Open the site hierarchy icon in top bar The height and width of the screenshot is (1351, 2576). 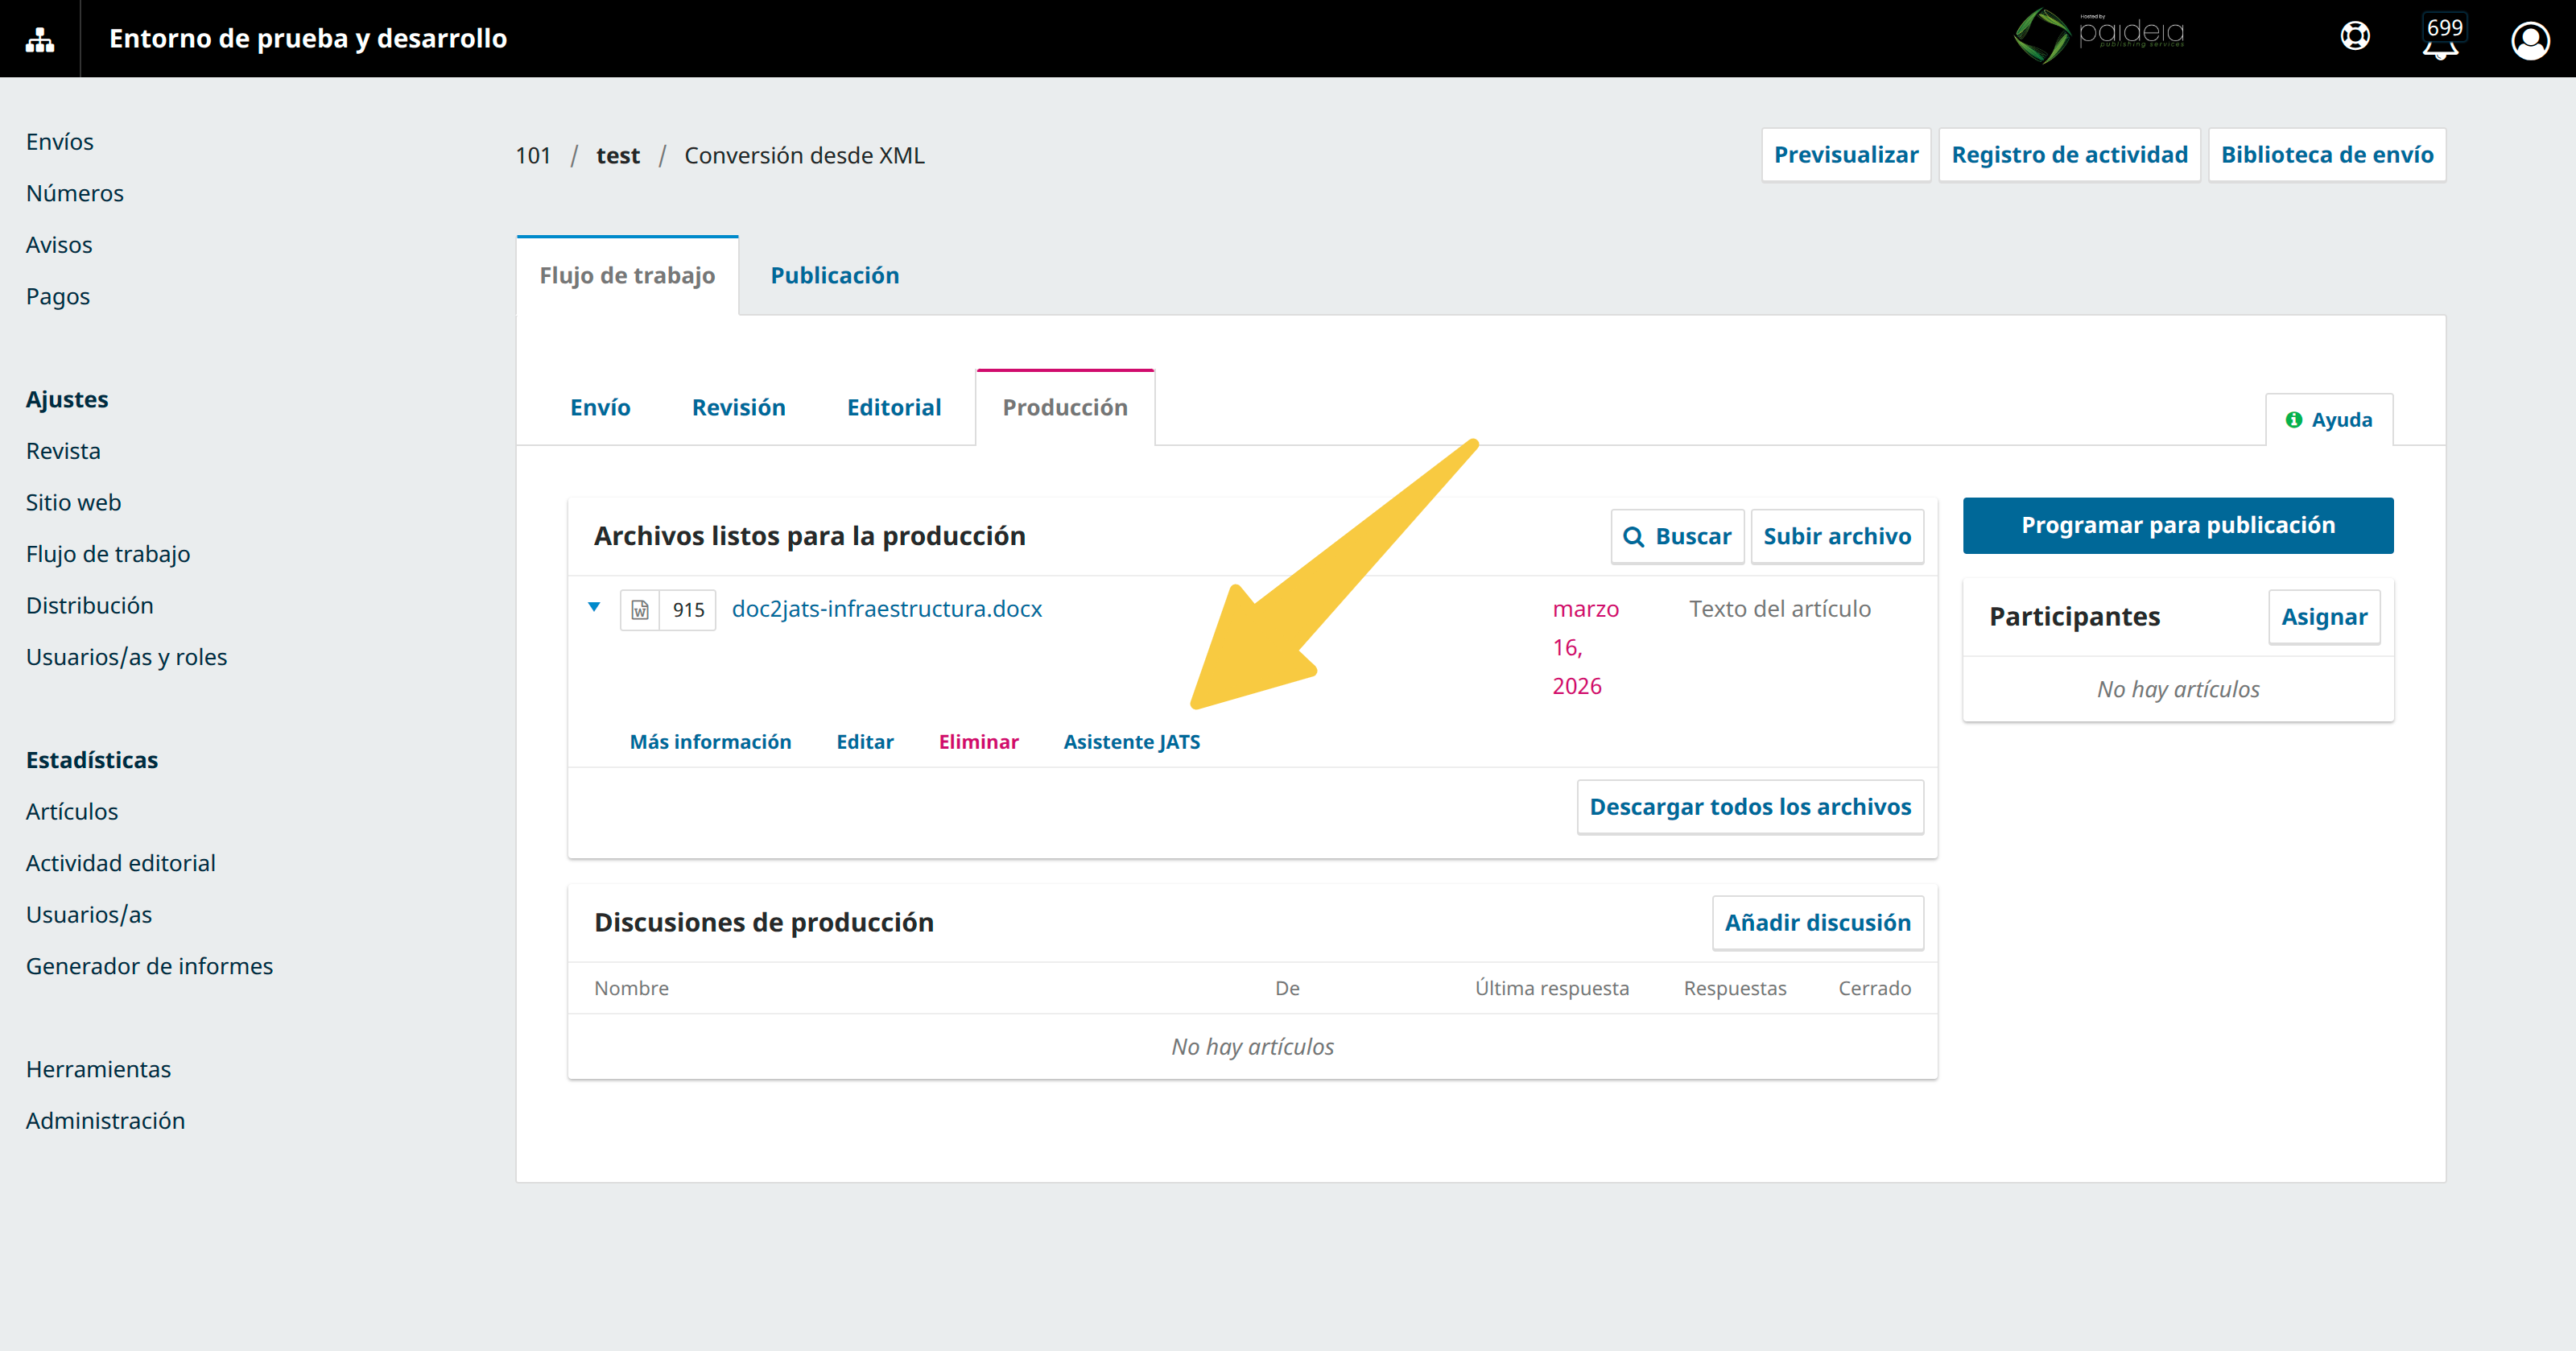[x=40, y=39]
